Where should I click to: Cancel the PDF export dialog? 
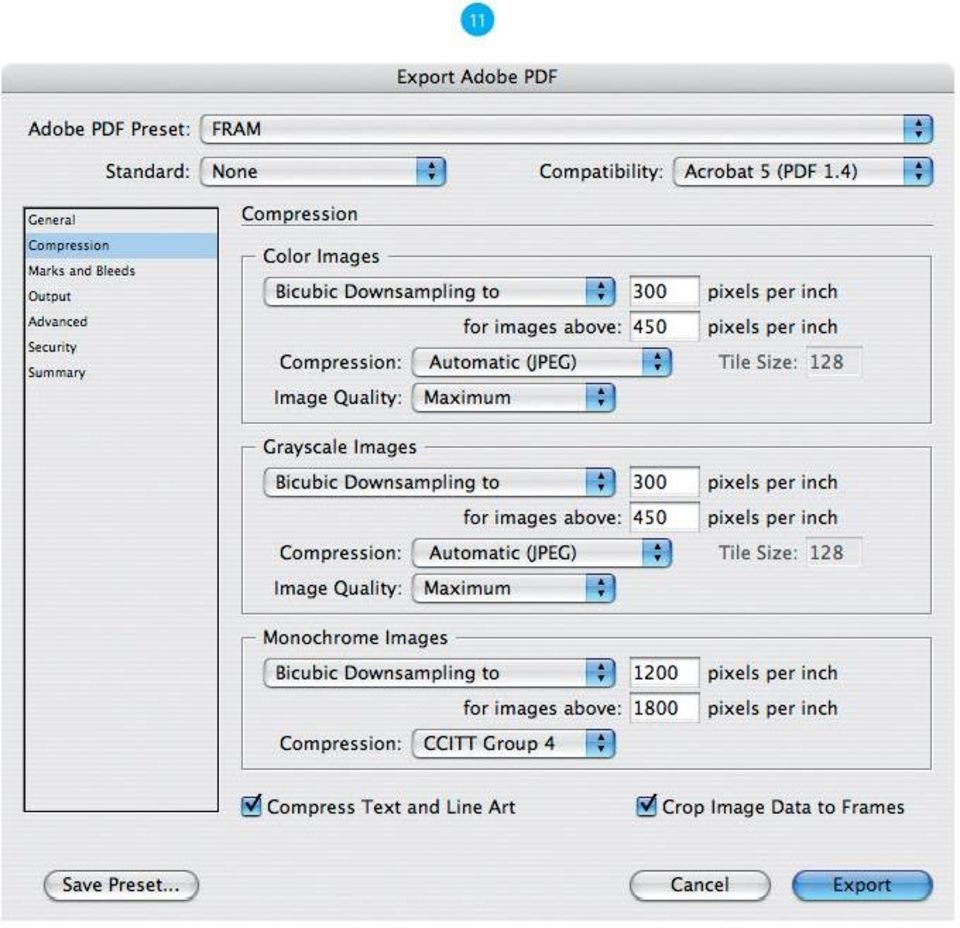699,885
